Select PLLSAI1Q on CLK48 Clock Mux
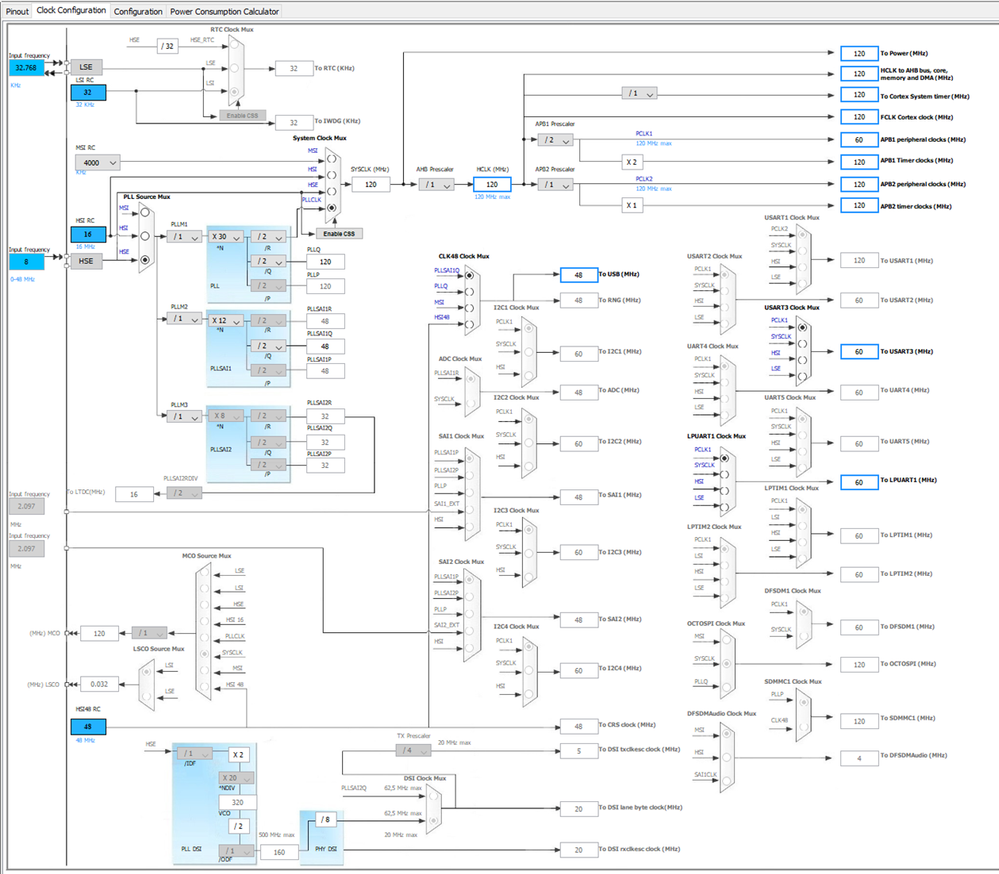This screenshot has height=874, width=999. click(x=469, y=275)
